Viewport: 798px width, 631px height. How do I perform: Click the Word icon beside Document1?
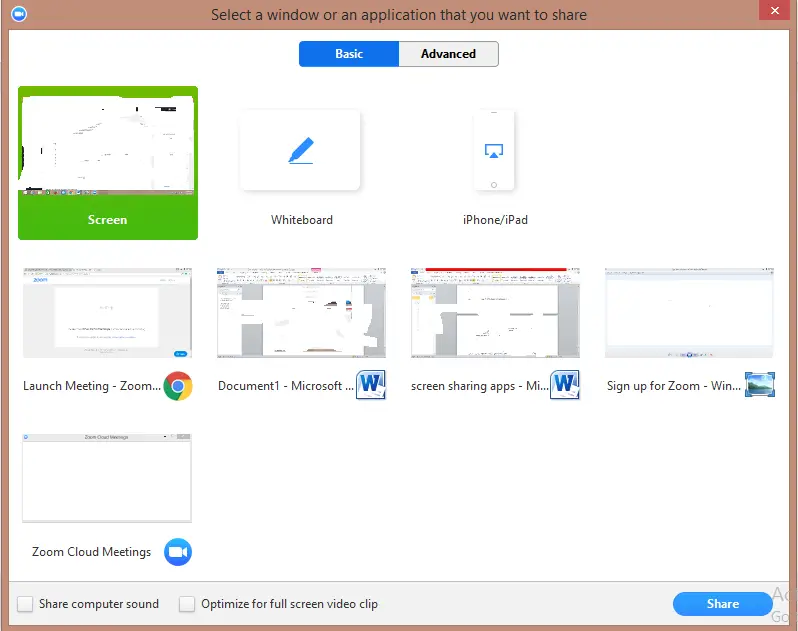[370, 385]
